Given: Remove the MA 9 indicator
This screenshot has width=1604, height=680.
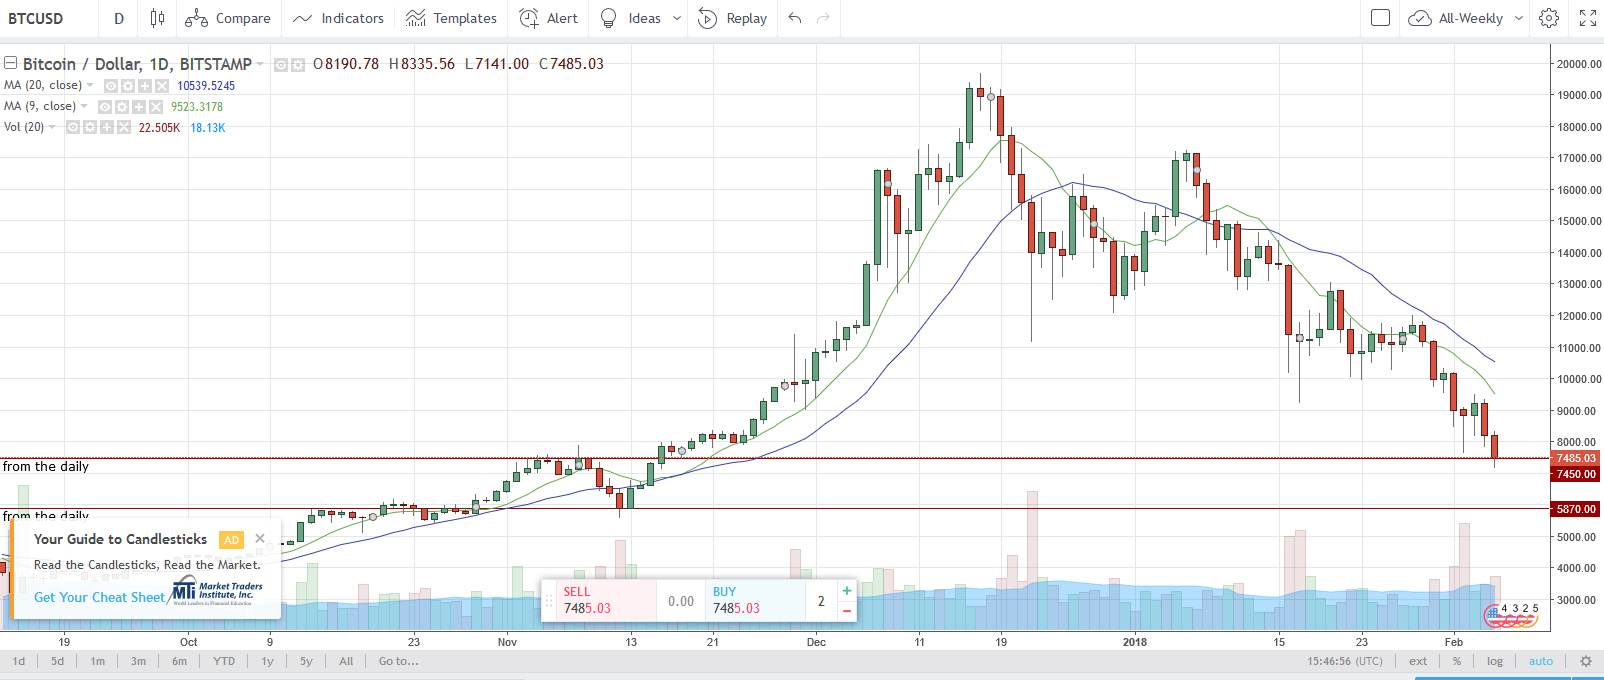Looking at the screenshot, I should [156, 107].
